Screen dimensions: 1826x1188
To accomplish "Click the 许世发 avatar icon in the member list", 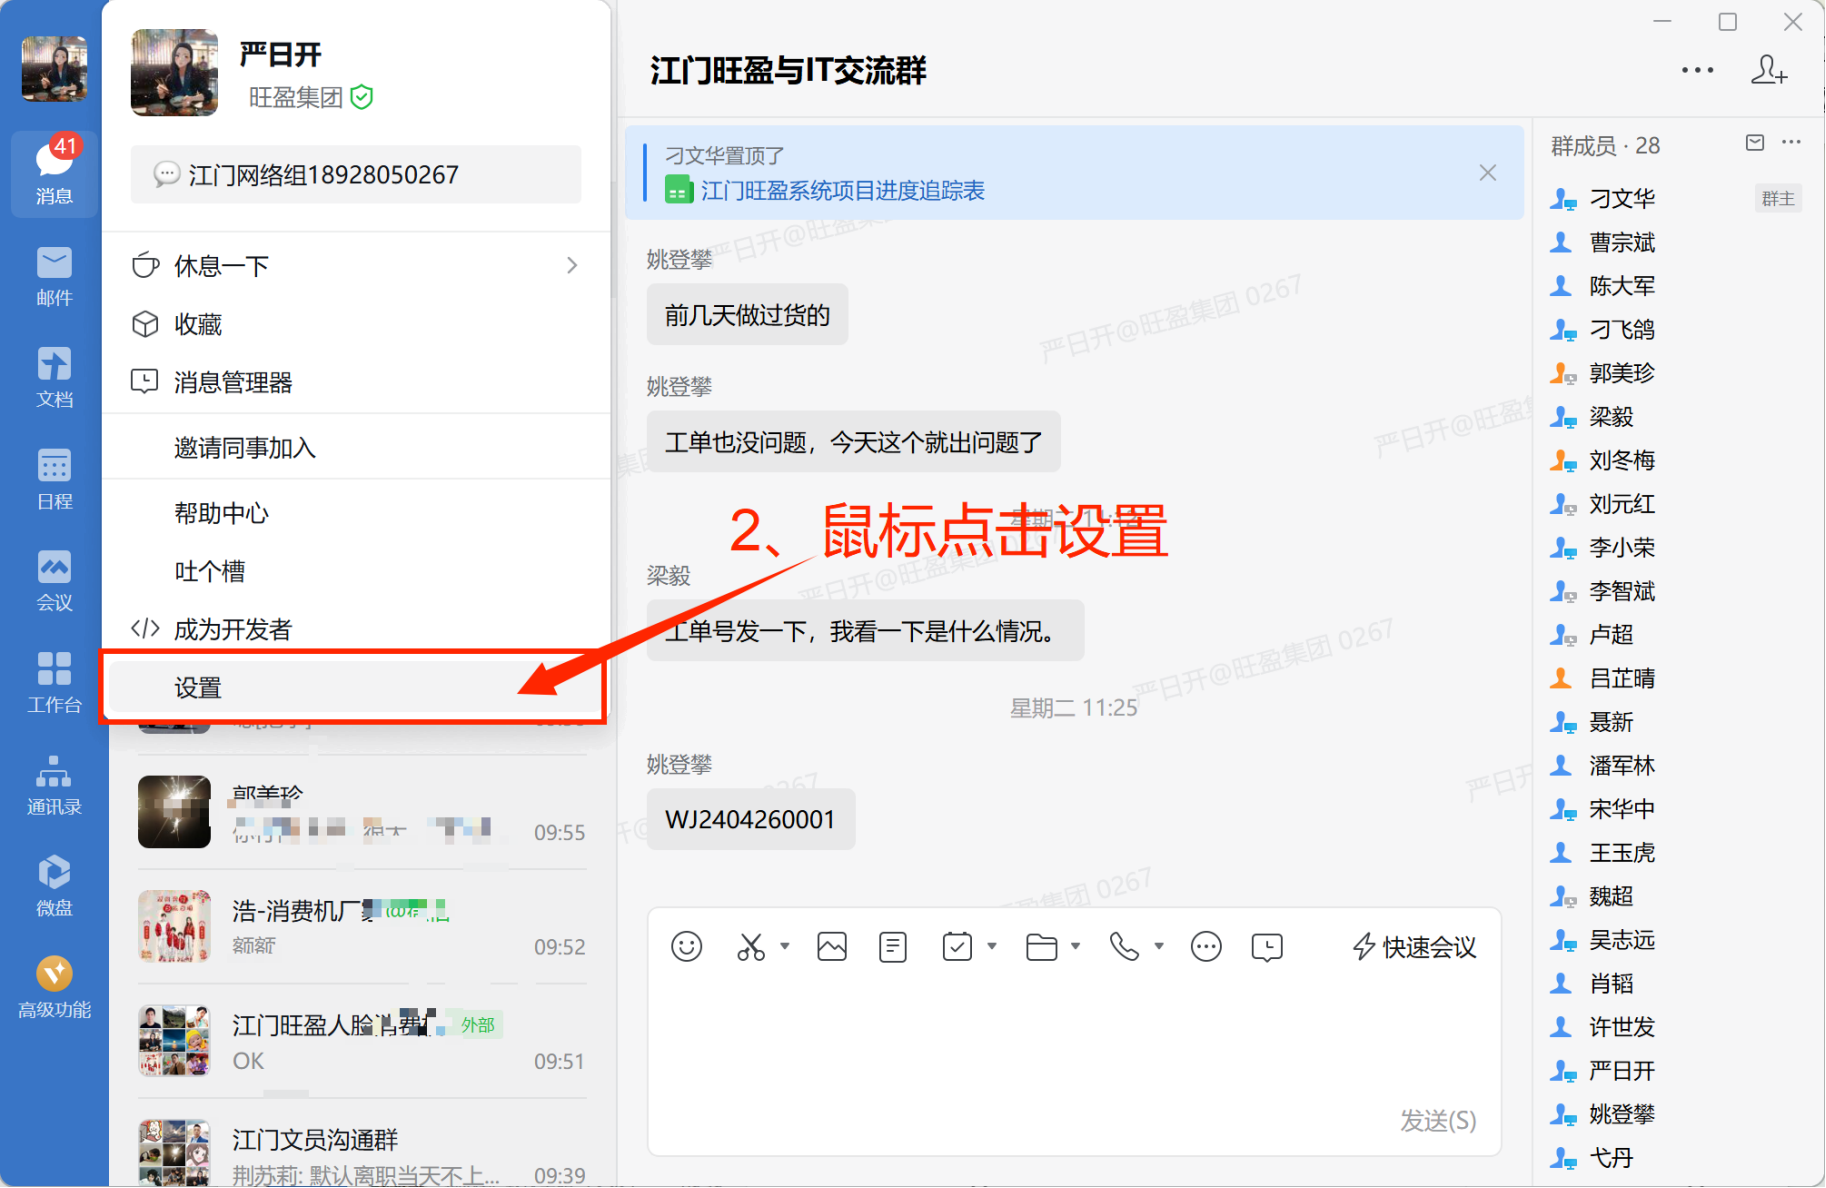I will (x=1561, y=1027).
